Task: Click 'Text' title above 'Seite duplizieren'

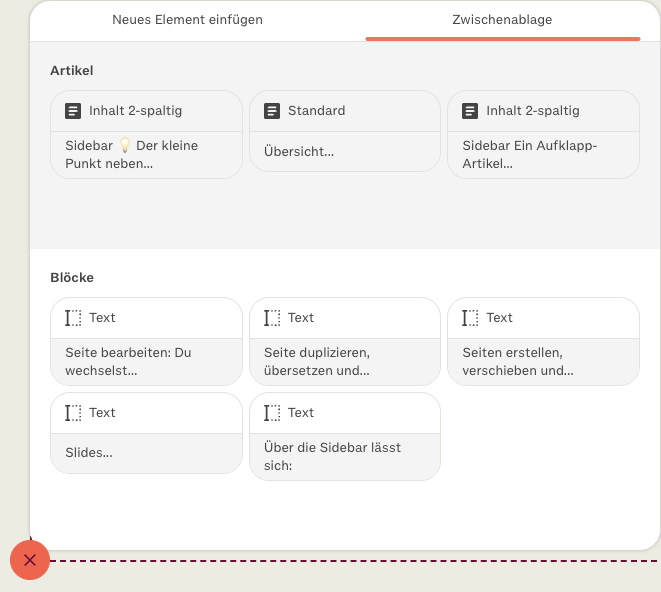Action: tap(301, 318)
